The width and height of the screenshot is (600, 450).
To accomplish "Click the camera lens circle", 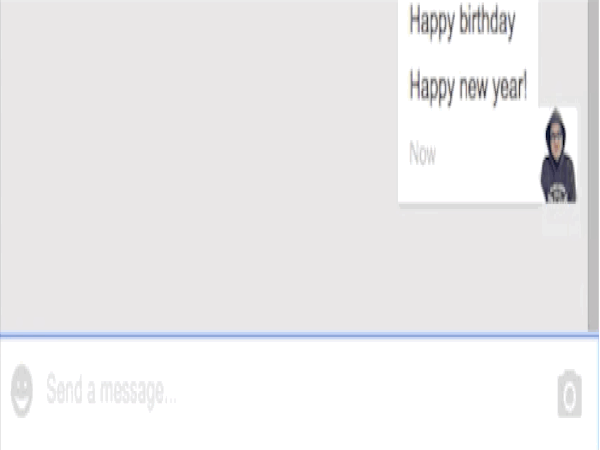I will click(569, 396).
